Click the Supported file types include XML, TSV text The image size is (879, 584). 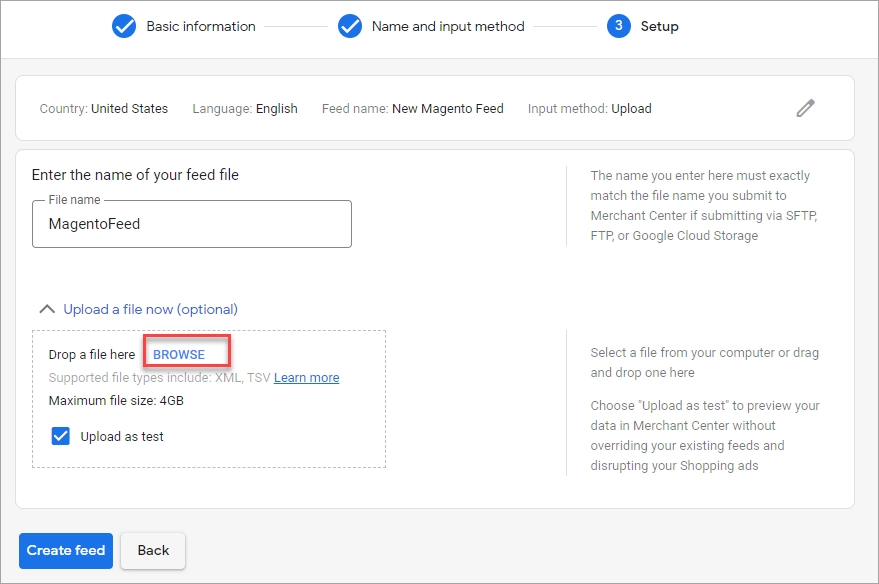(x=159, y=378)
